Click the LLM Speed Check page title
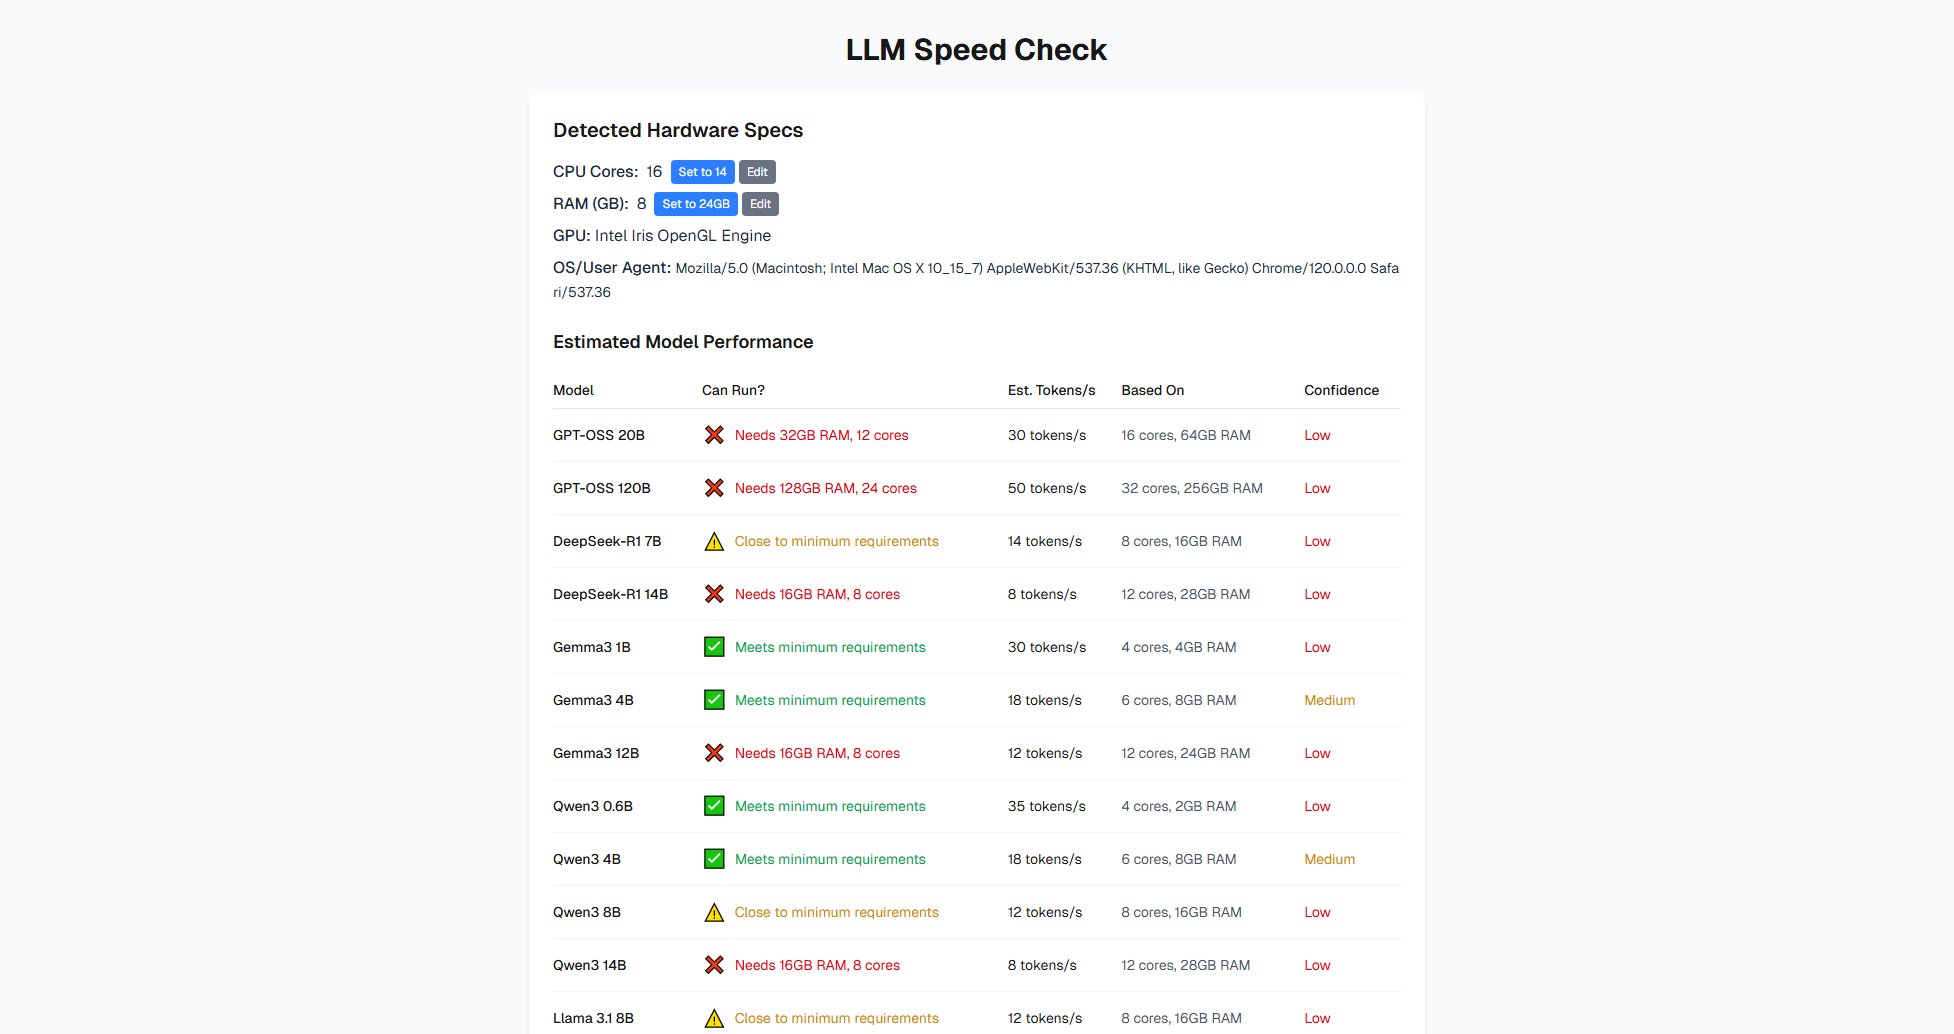This screenshot has width=1954, height=1034. point(976,50)
